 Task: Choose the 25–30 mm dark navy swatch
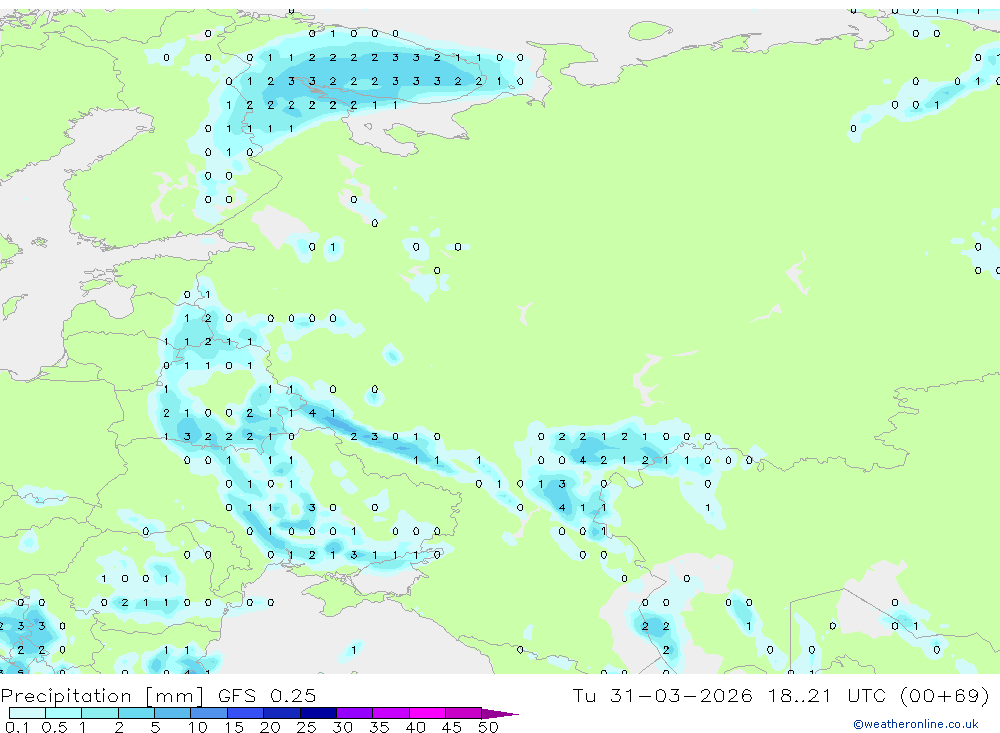tap(318, 713)
